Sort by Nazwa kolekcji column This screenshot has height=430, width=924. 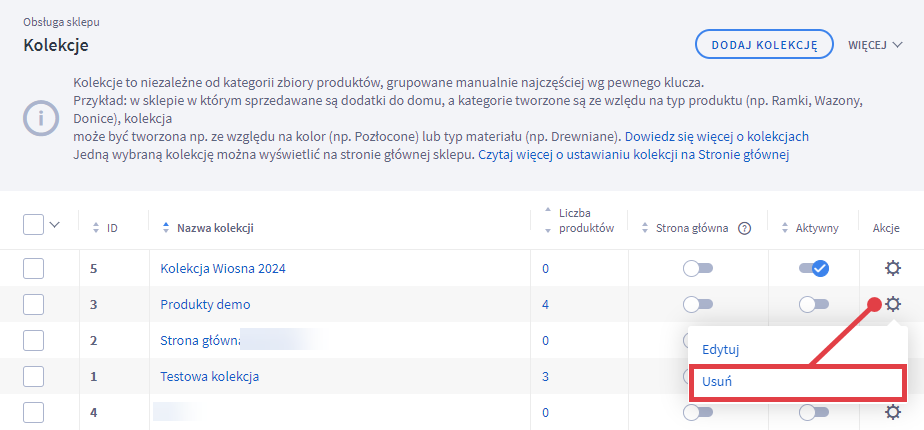pyautogui.click(x=166, y=228)
